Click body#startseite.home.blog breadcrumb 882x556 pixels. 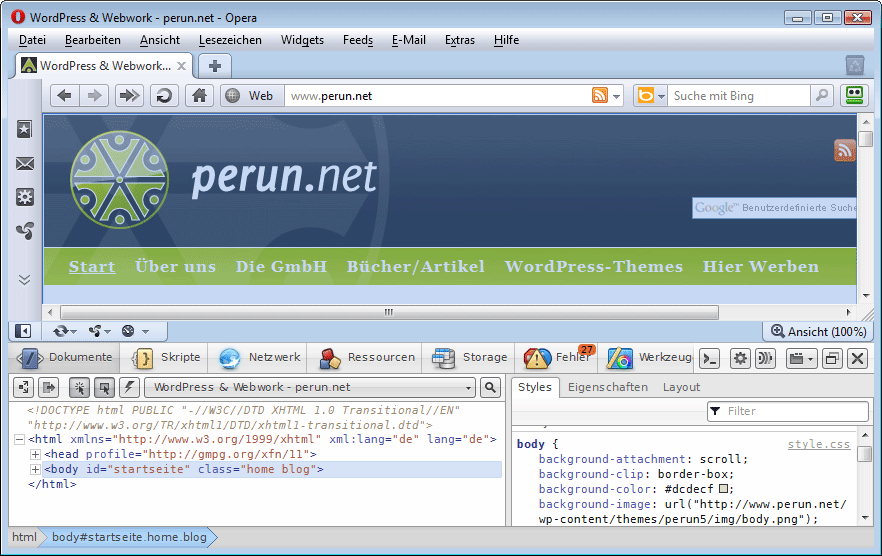(x=129, y=537)
